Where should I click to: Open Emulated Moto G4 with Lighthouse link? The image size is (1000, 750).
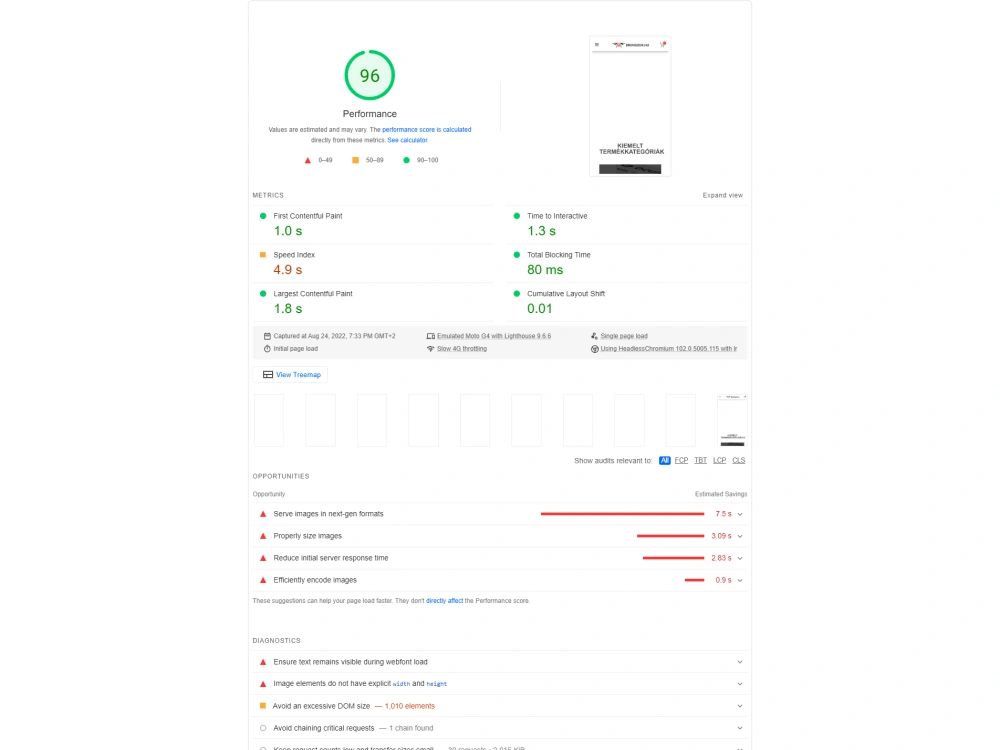click(x=494, y=336)
